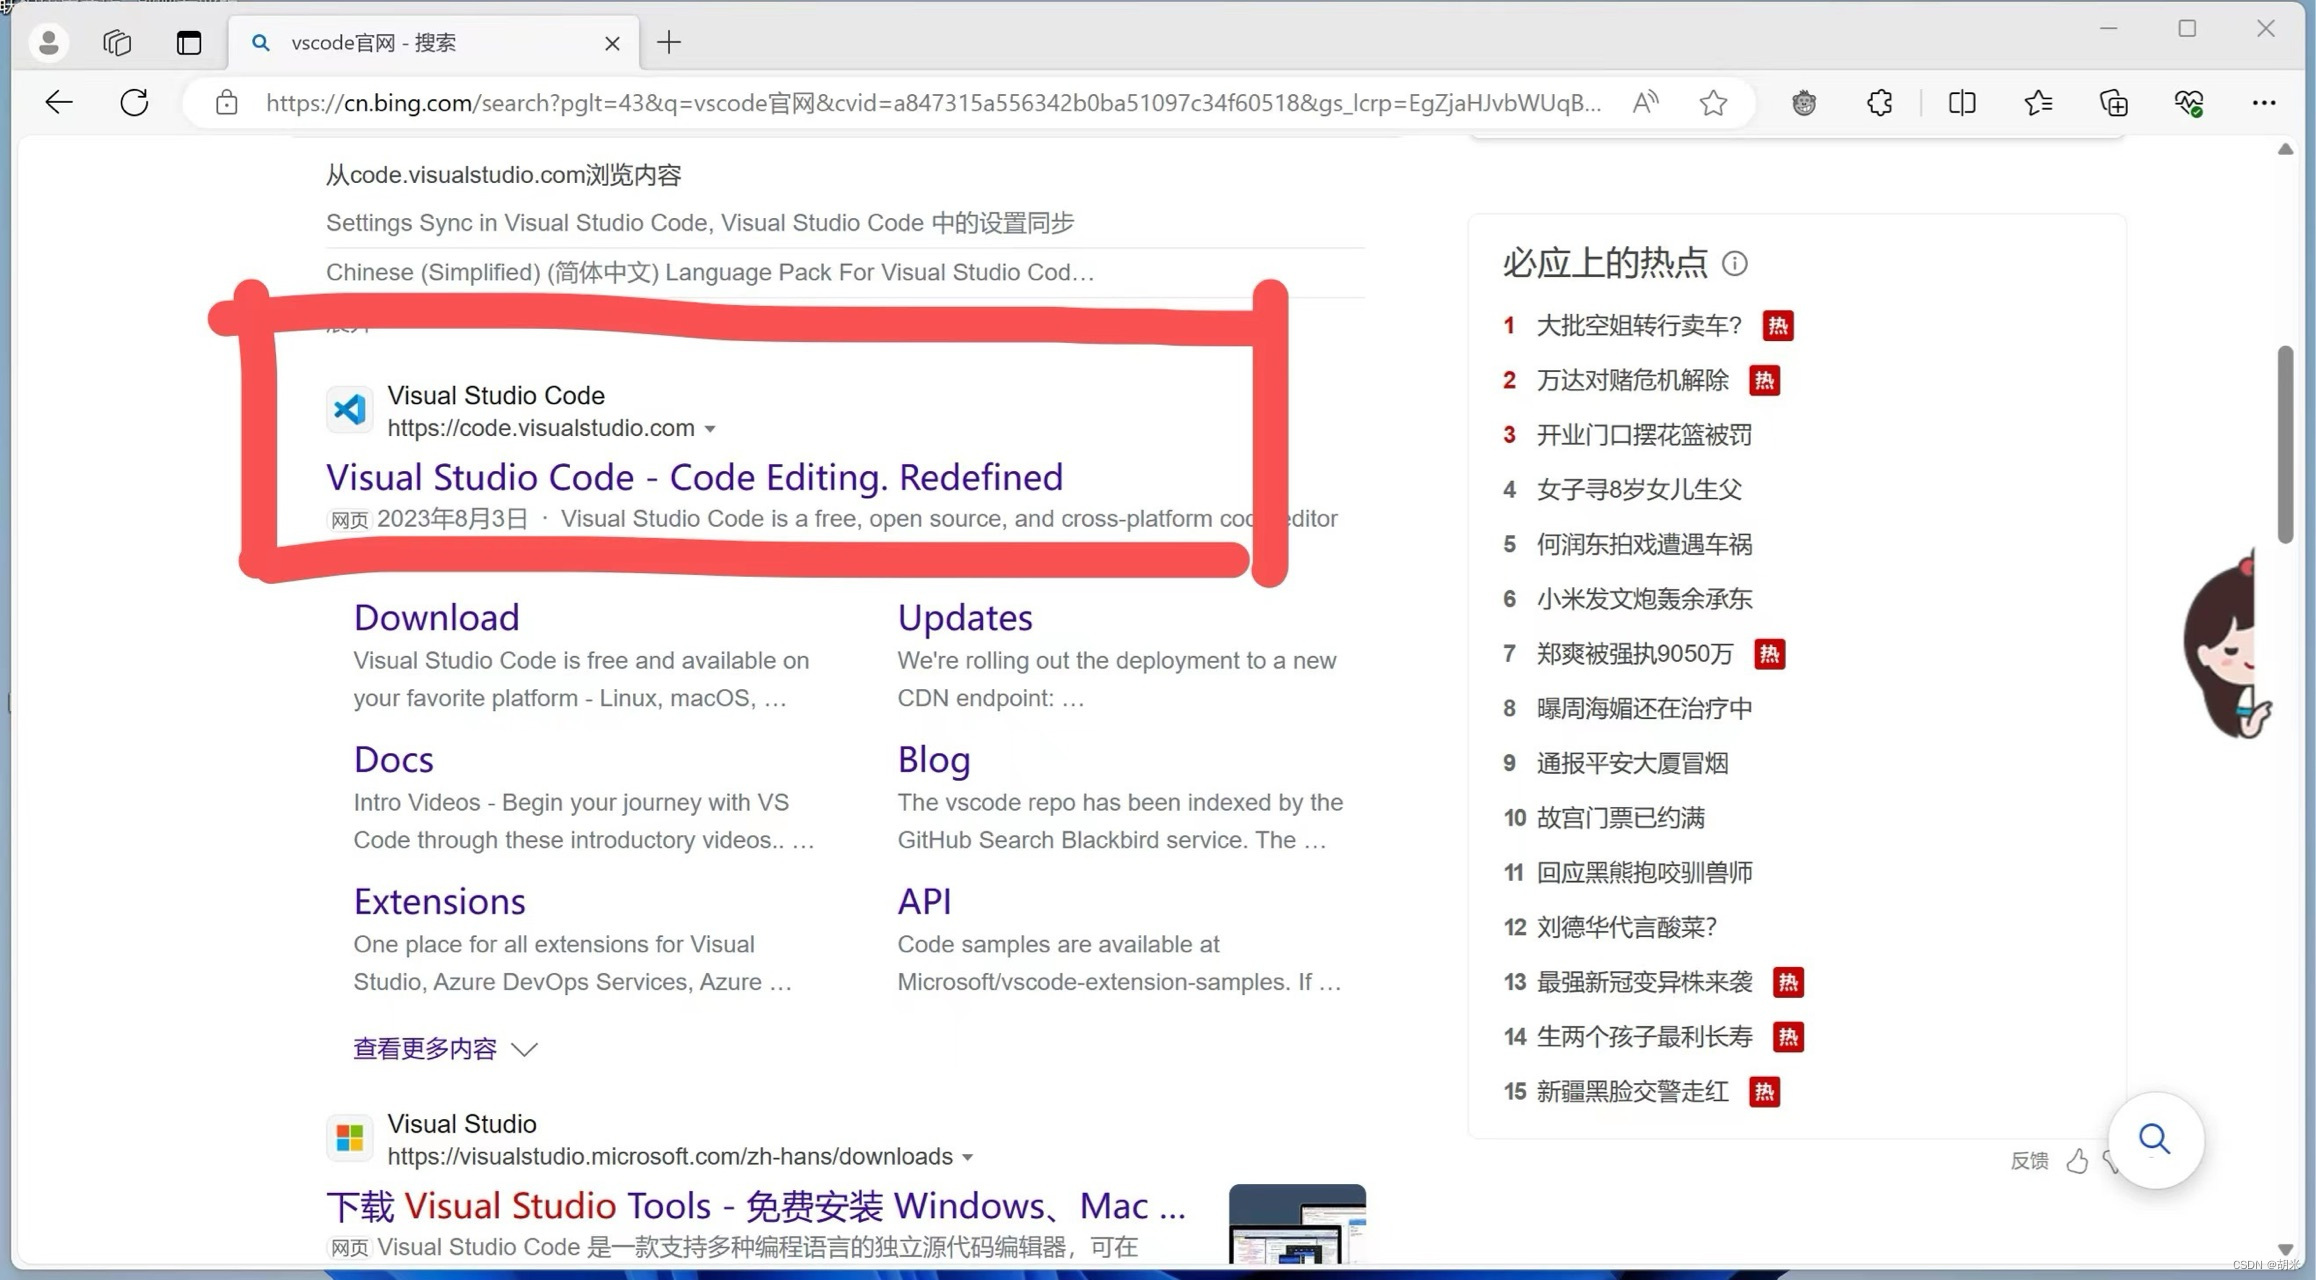Click thumbs up feedback icon
2316x1280 pixels.
[x=2077, y=1160]
